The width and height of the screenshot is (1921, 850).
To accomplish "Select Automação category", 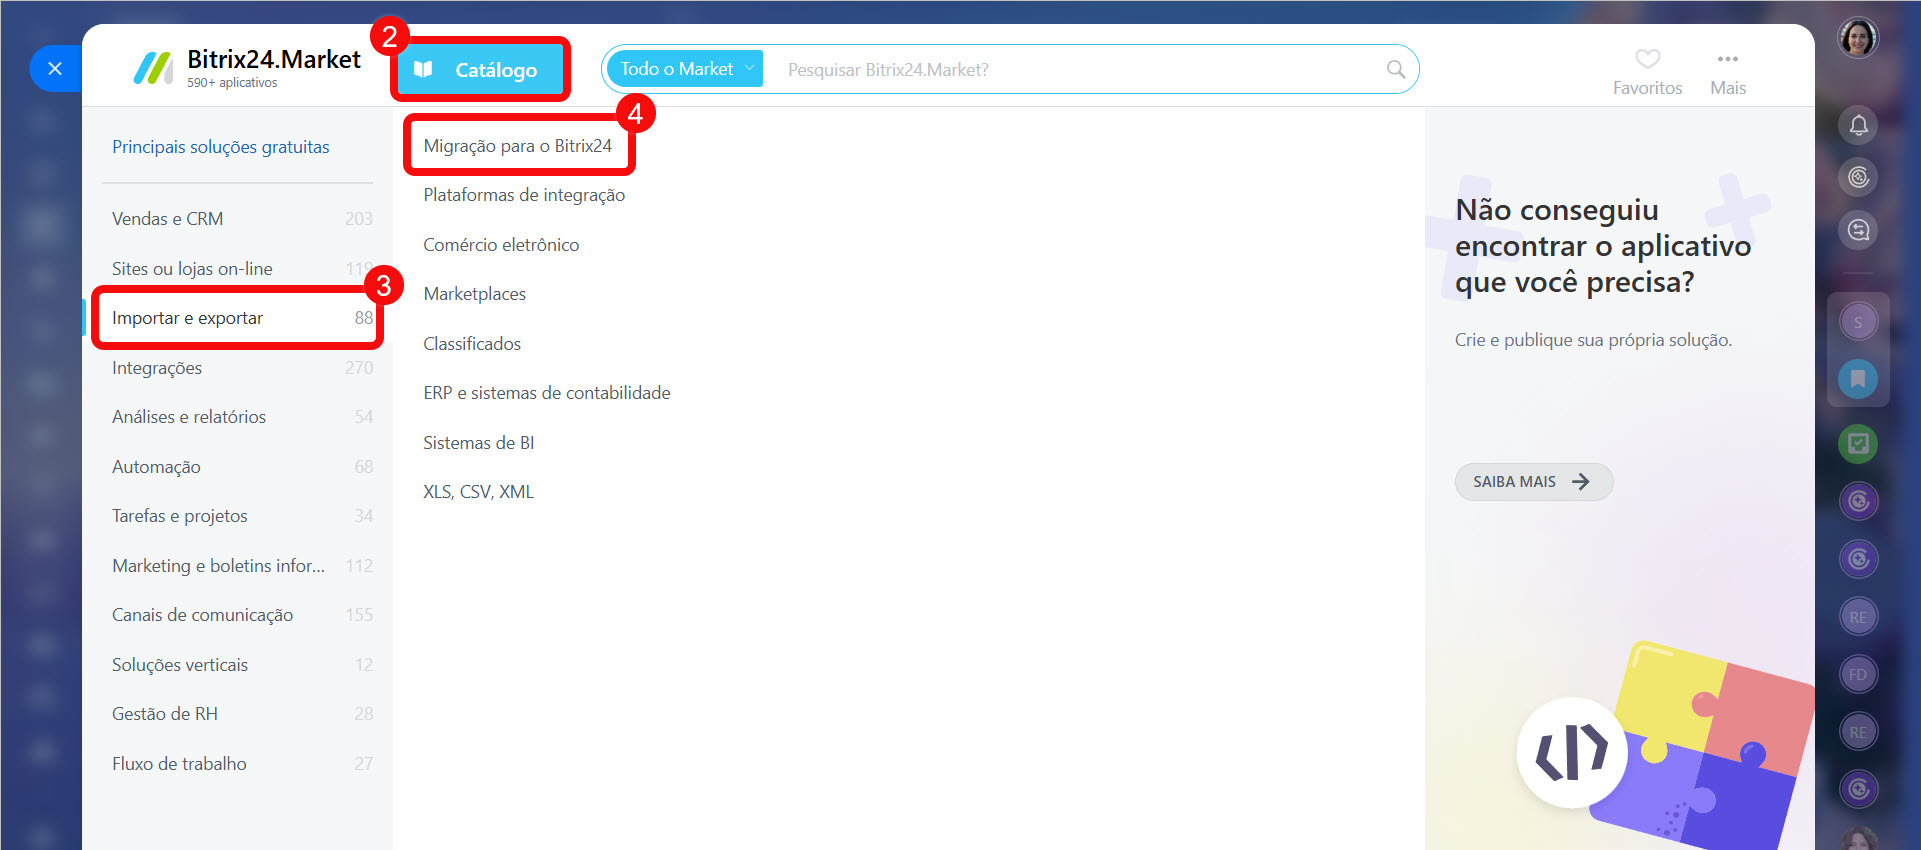I will coord(242,467).
